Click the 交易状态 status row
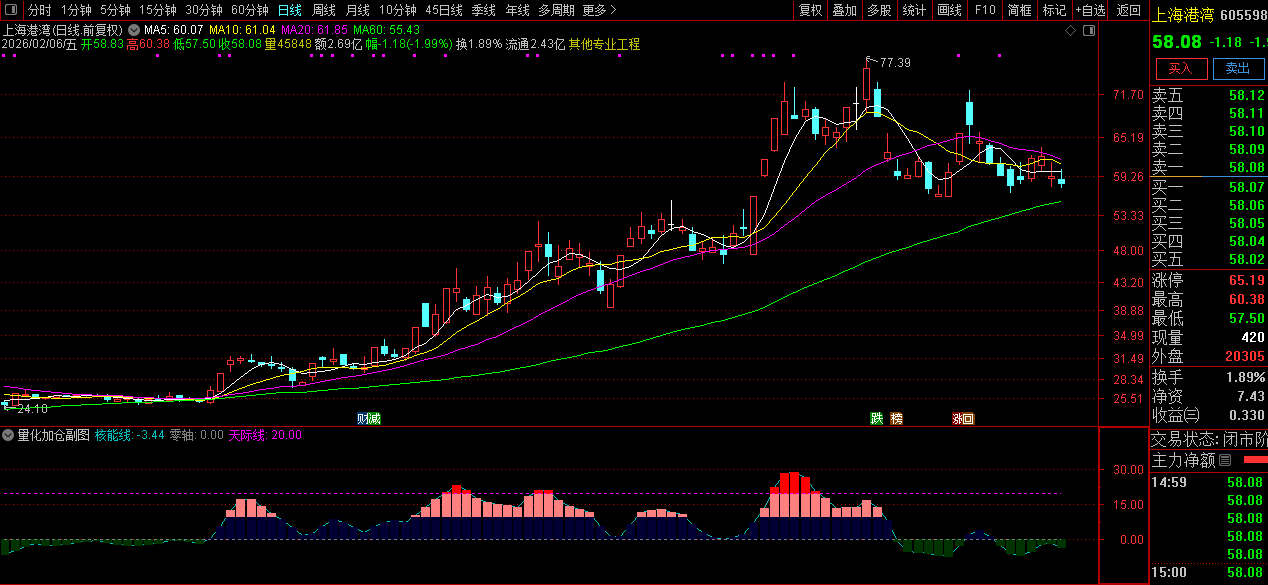This screenshot has height=585, width=1268. (x=1209, y=439)
